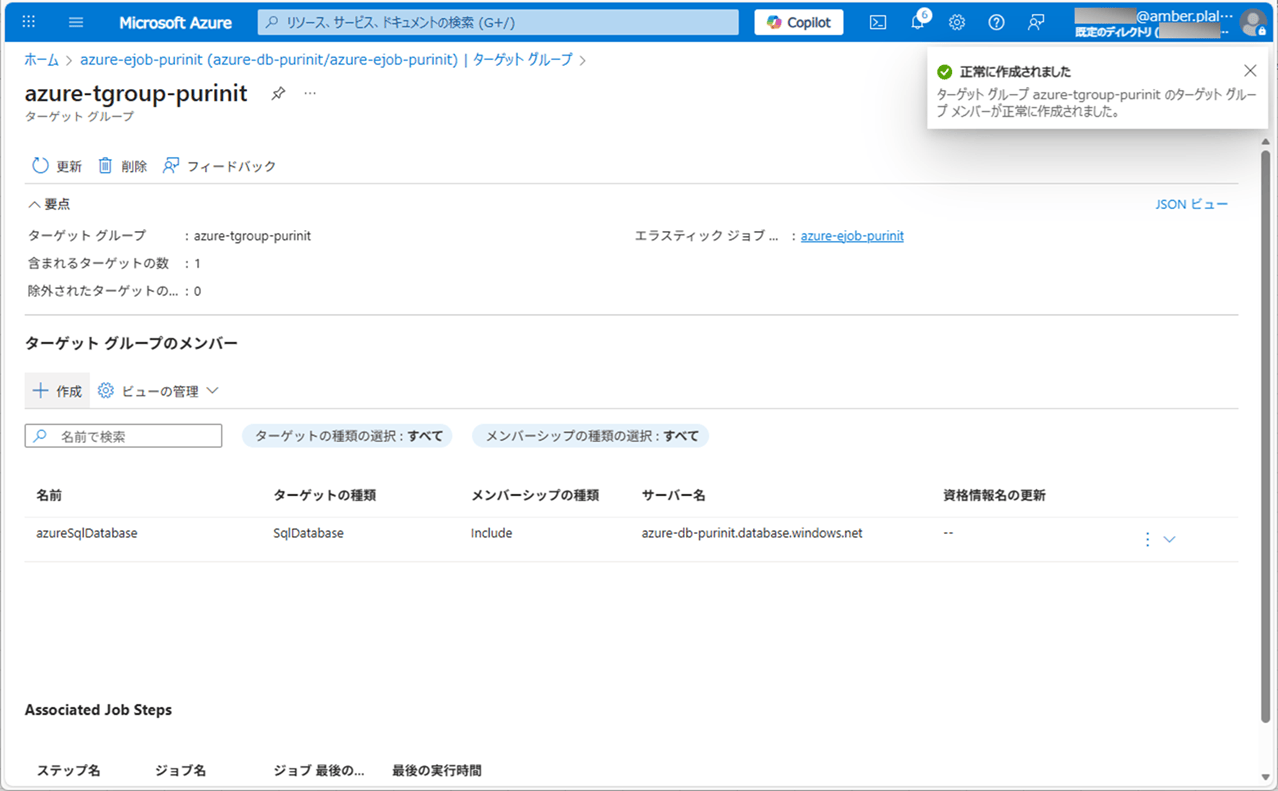Open the Azure portal hamburger menu
The image size is (1278, 791).
click(77, 22)
